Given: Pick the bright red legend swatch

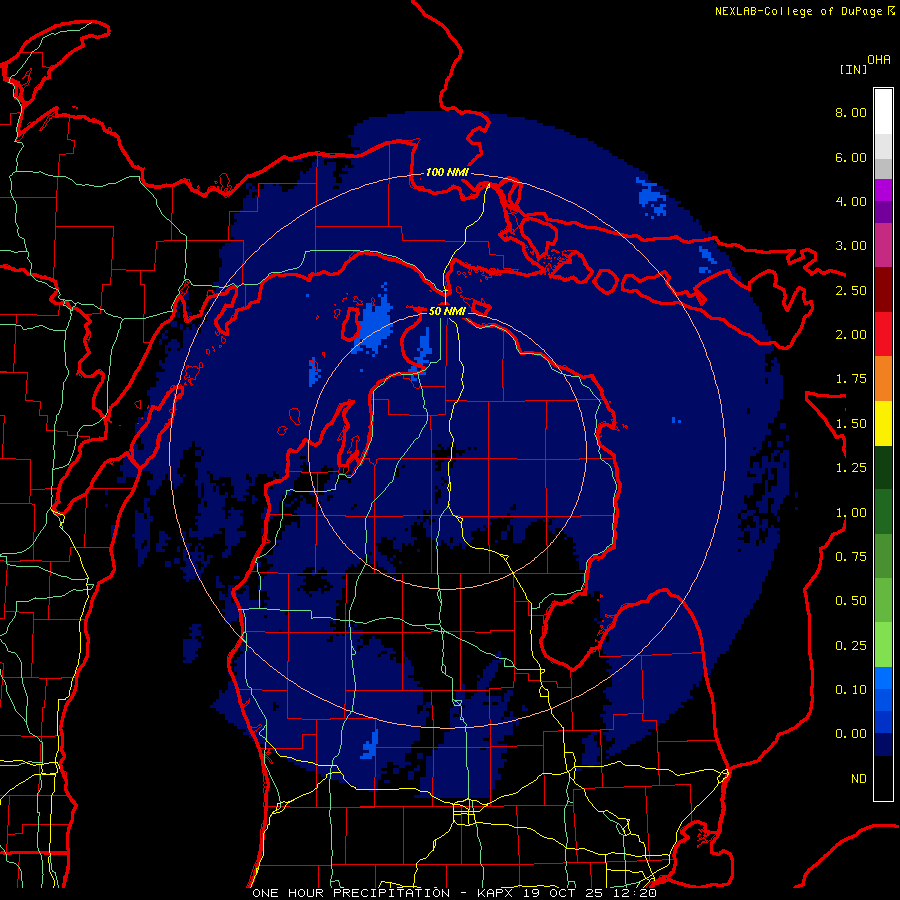Looking at the screenshot, I should (x=883, y=335).
